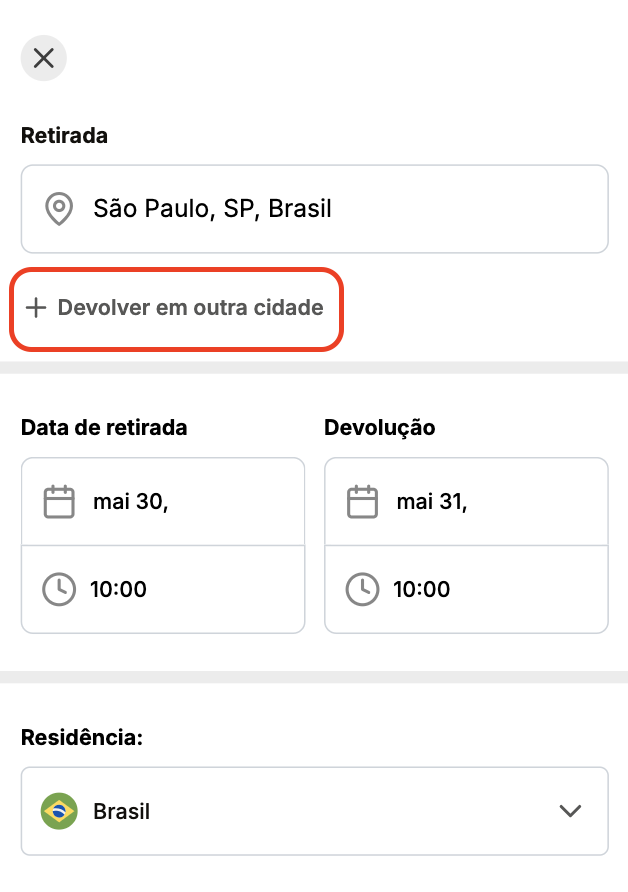Click the "Data de retirada" label

104,427
